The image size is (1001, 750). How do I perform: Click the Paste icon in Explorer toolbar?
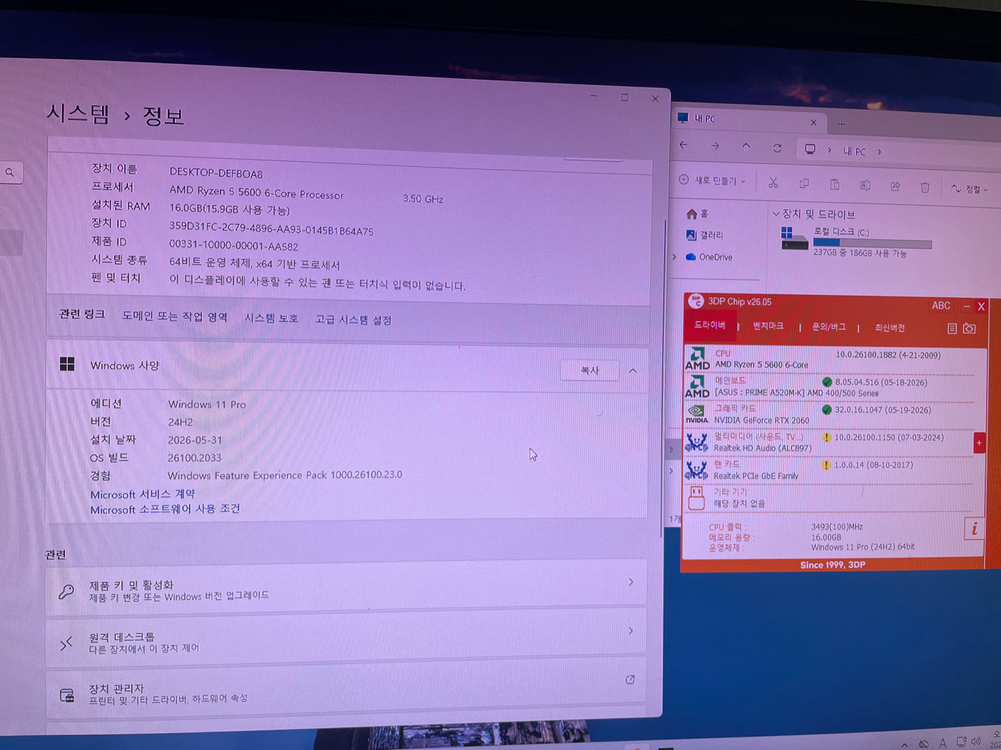pos(834,184)
